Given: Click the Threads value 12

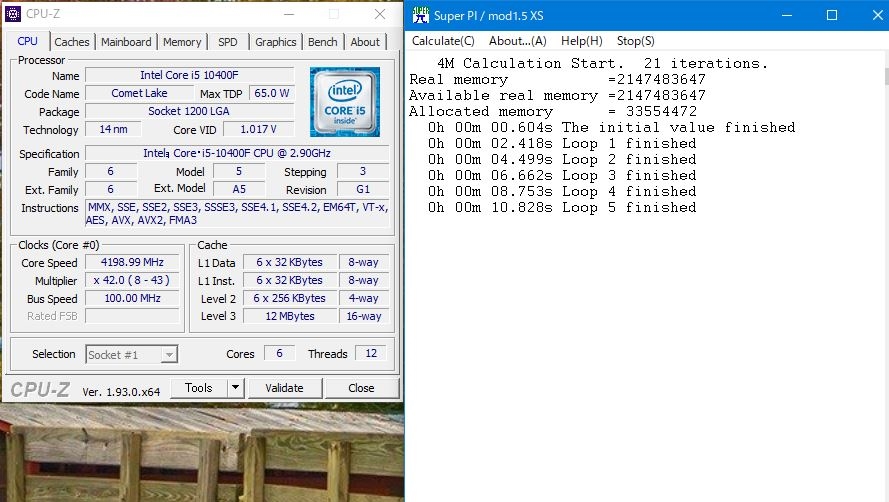Looking at the screenshot, I should pyautogui.click(x=371, y=353).
